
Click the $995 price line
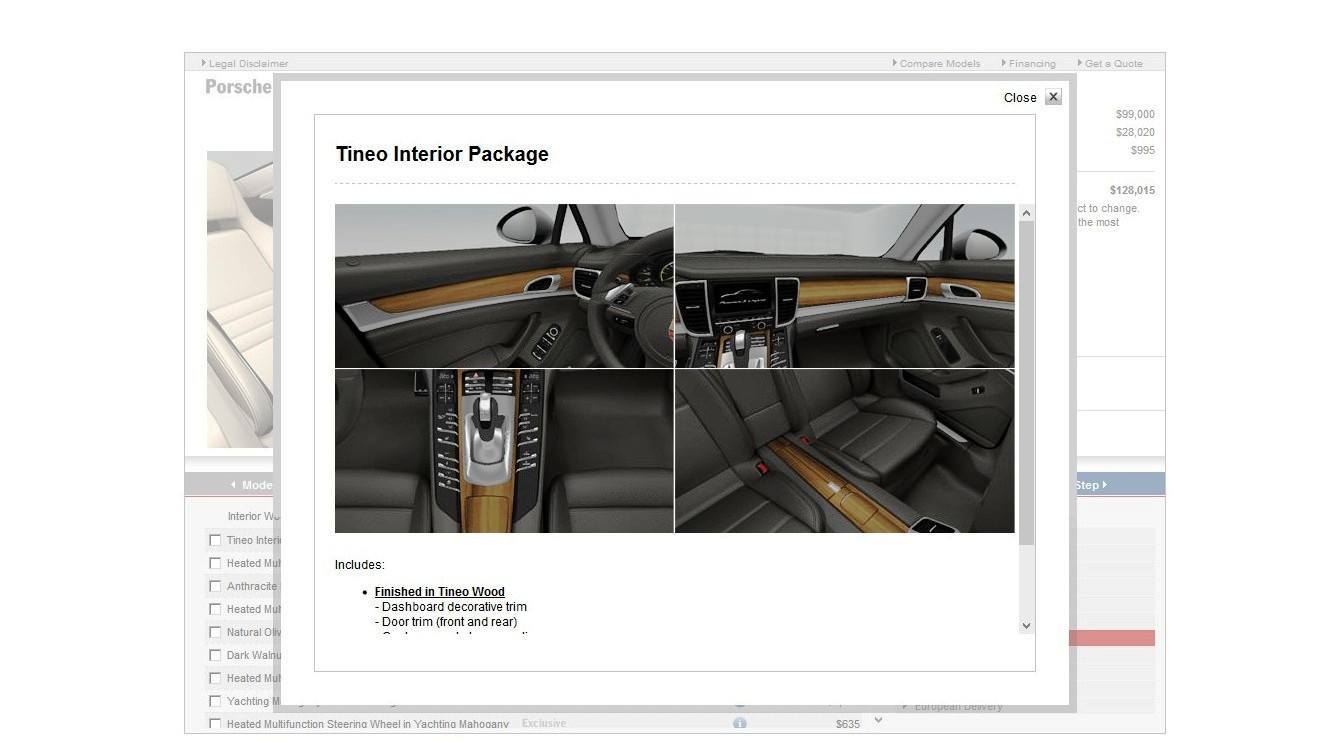1143,150
